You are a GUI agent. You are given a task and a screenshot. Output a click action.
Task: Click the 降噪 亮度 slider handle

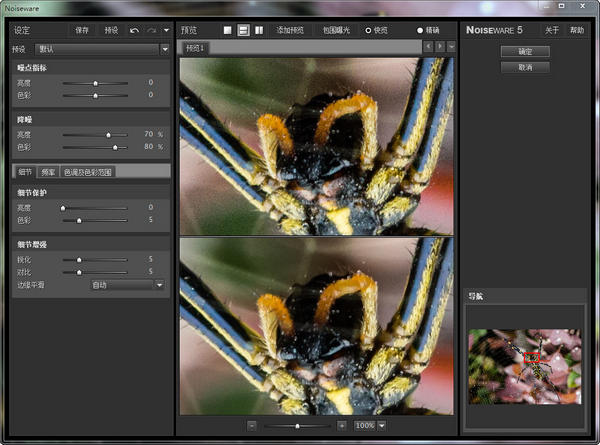(x=109, y=134)
